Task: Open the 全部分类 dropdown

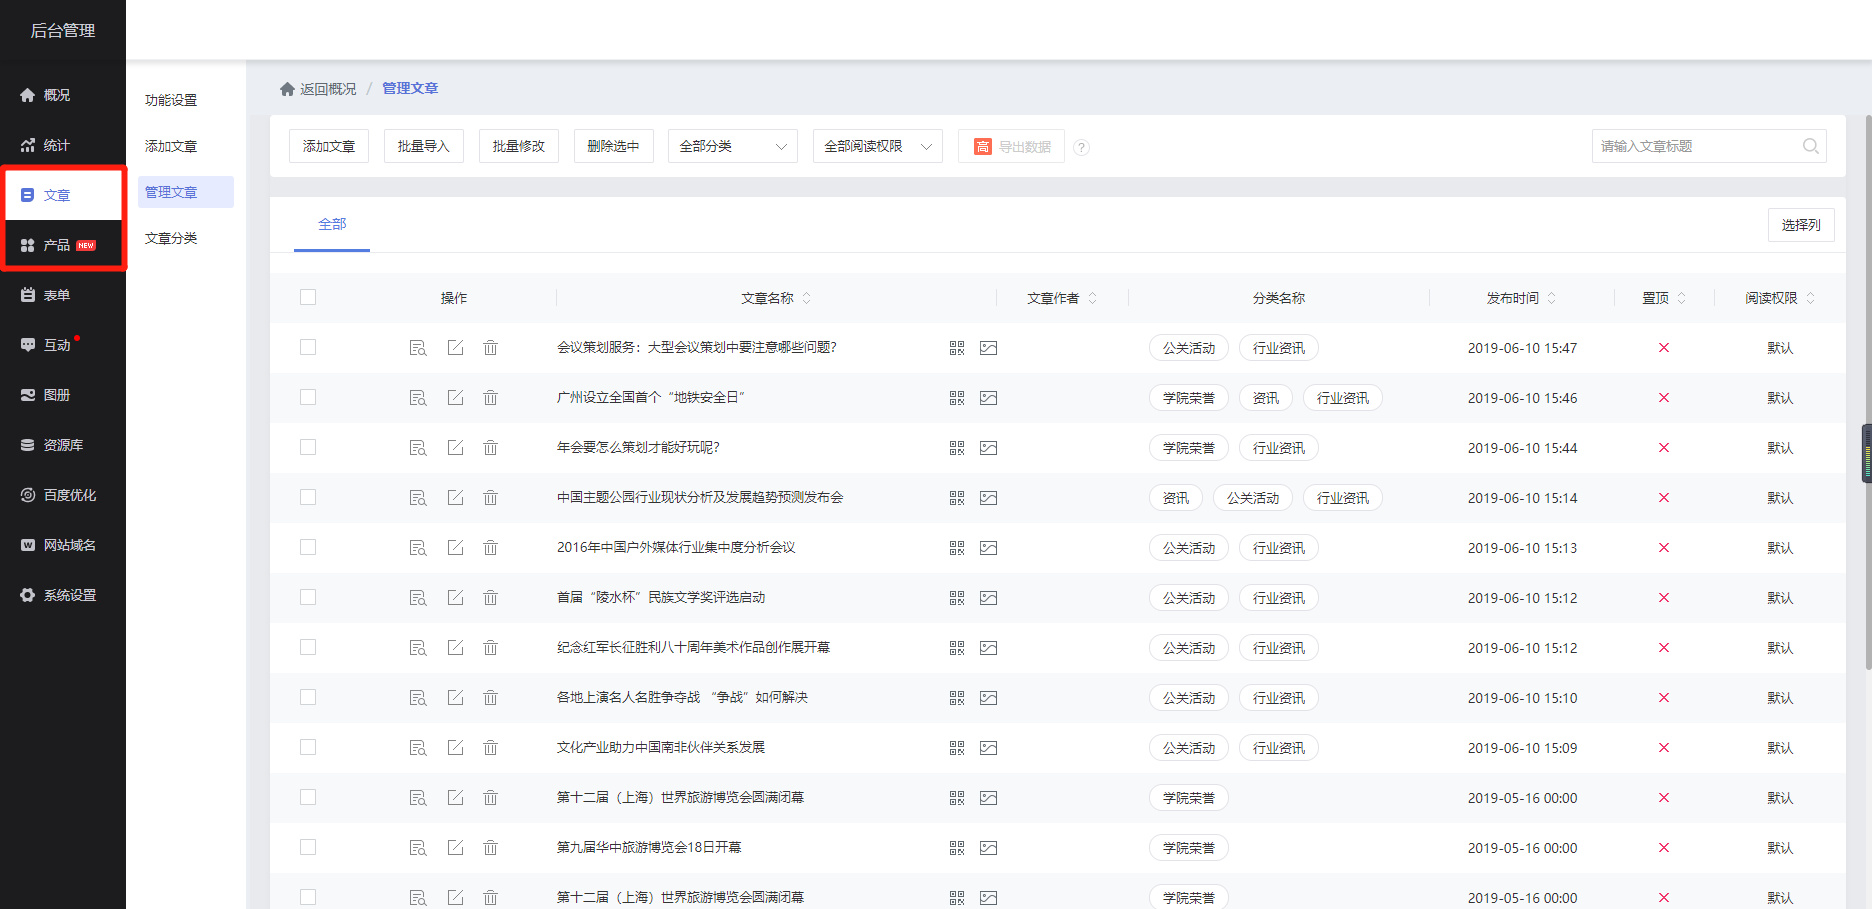Action: pyautogui.click(x=732, y=146)
